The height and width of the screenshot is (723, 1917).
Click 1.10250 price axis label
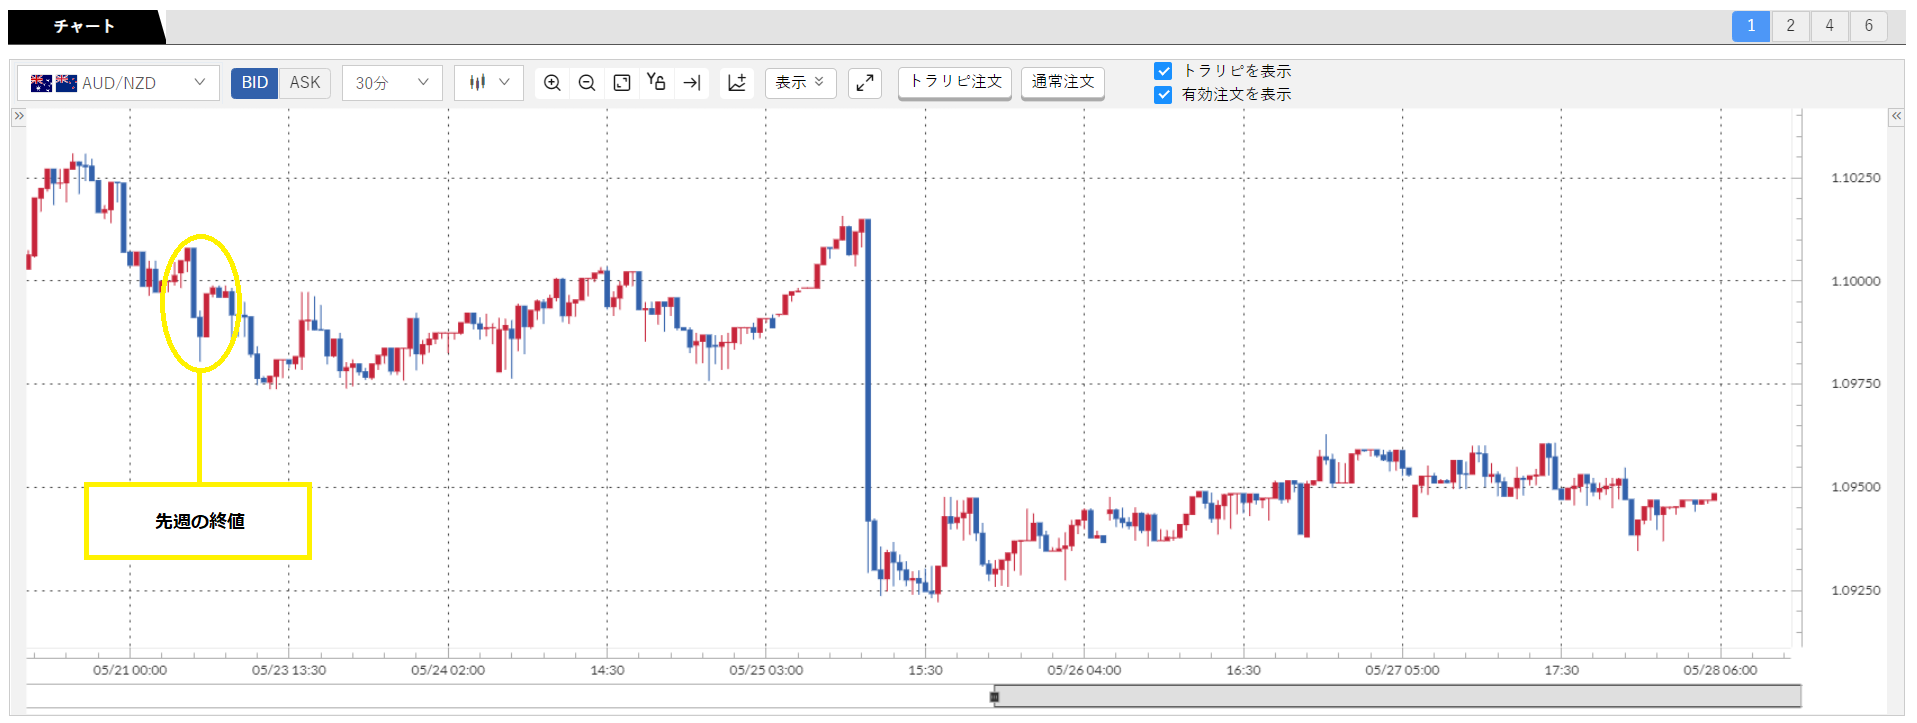(x=1855, y=178)
